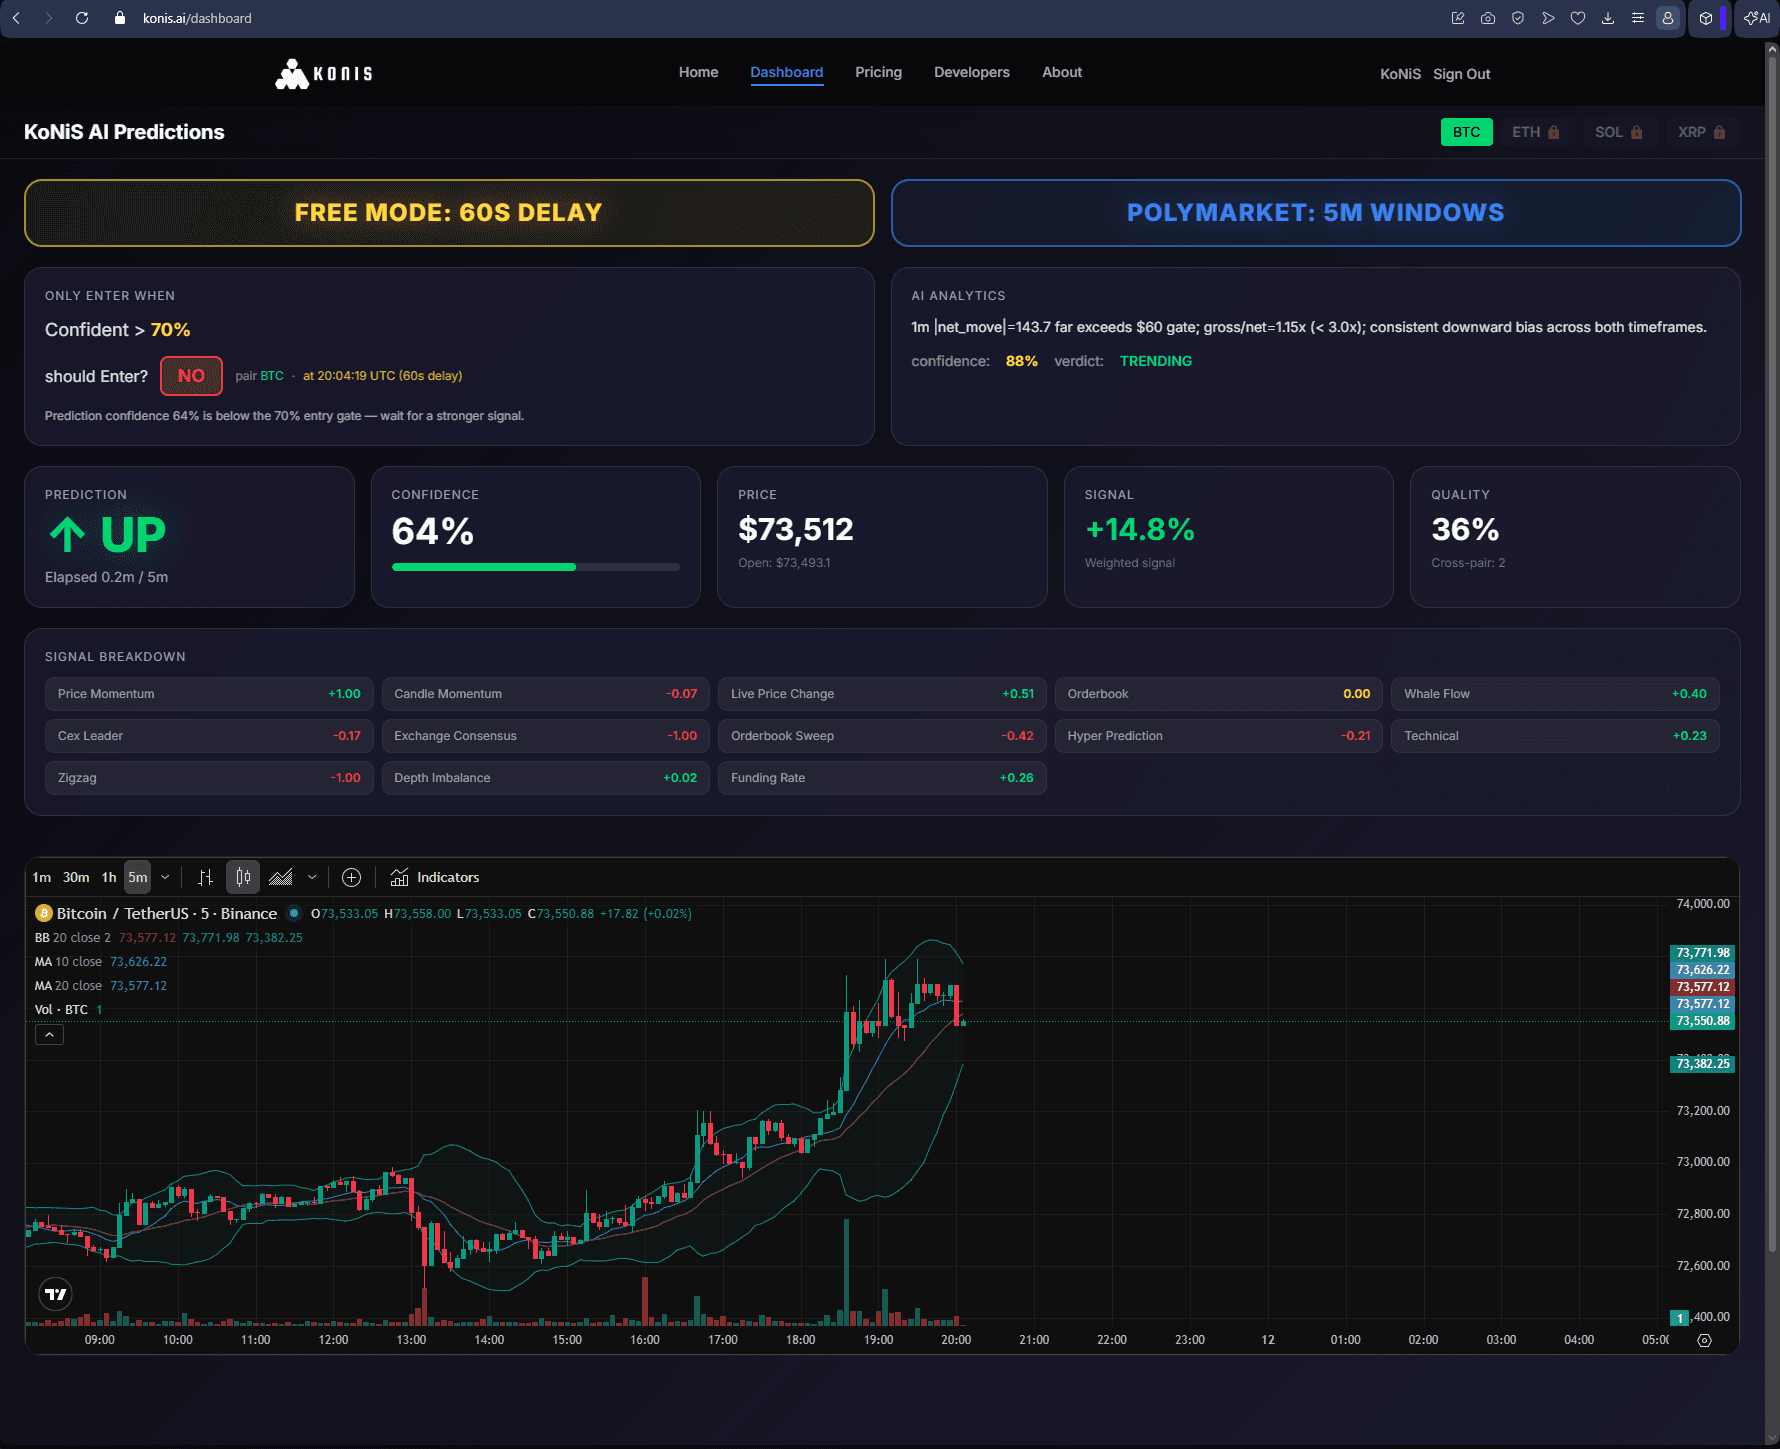Open browser downloads icon
Viewport: 1780px width, 1449px height.
pyautogui.click(x=1608, y=18)
